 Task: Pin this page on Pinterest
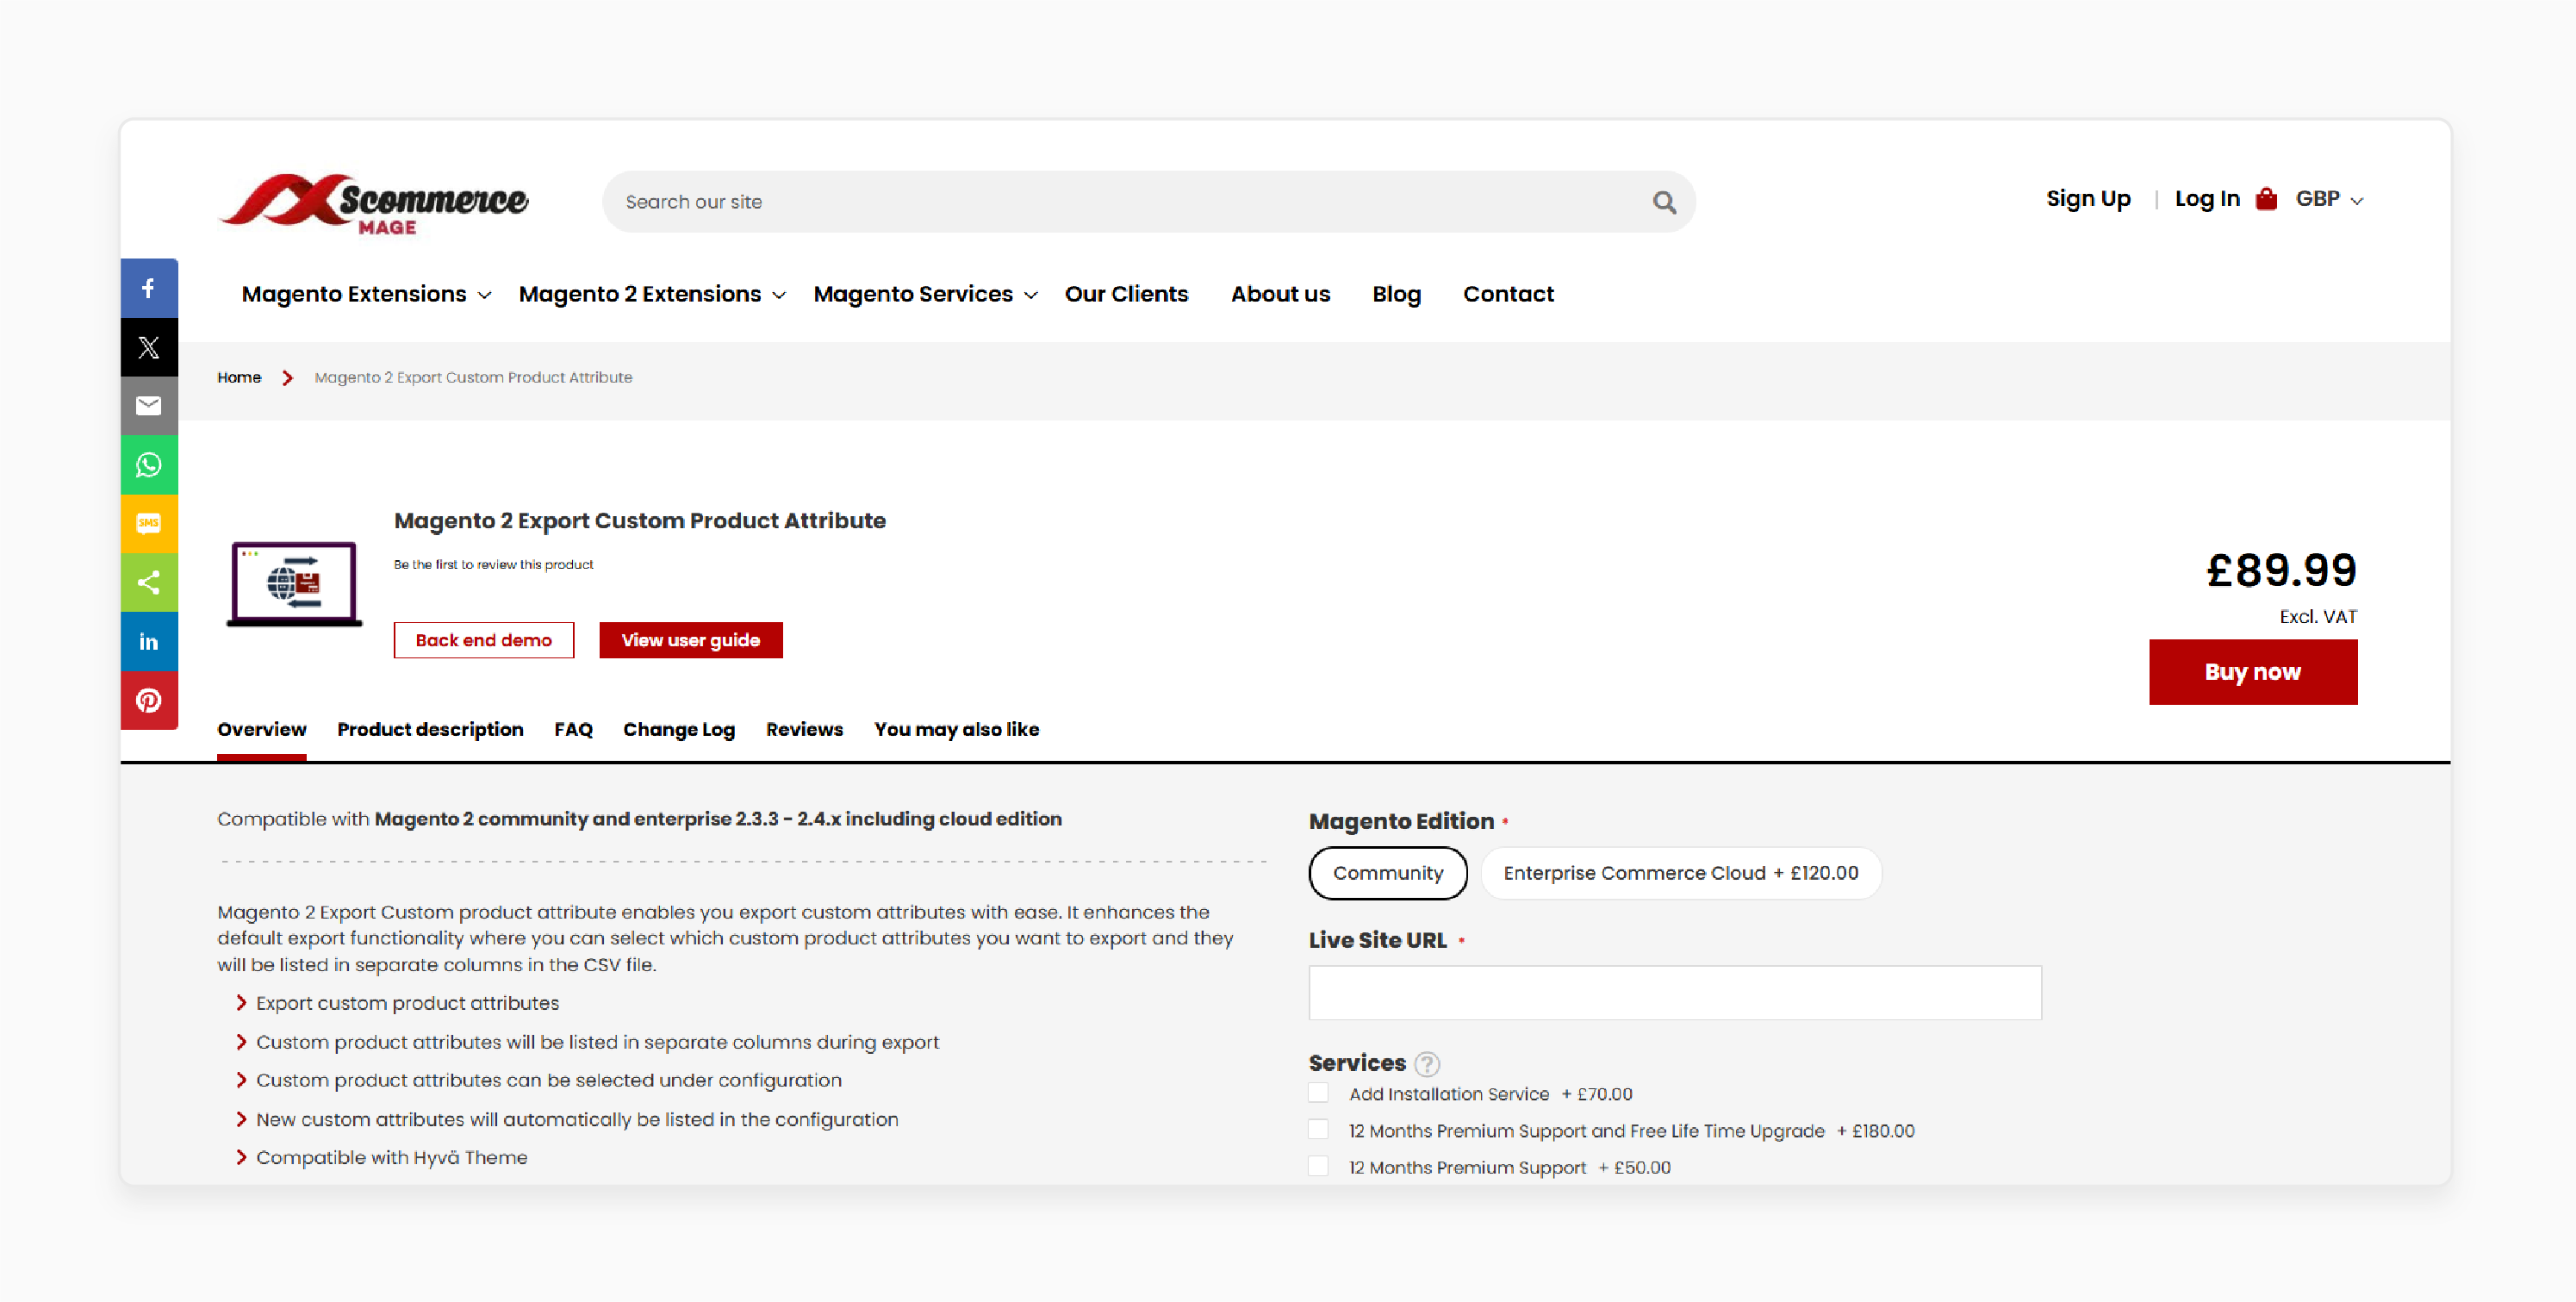click(x=149, y=700)
